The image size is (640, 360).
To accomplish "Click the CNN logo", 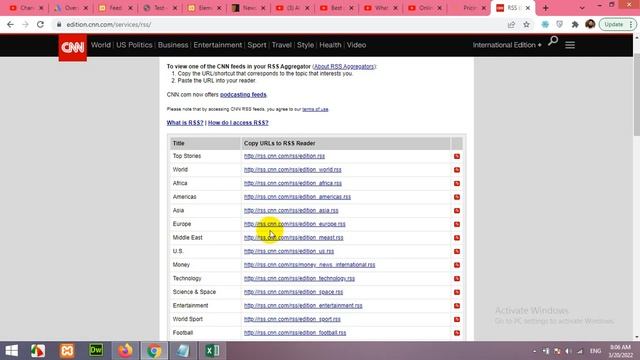I will click(73, 47).
